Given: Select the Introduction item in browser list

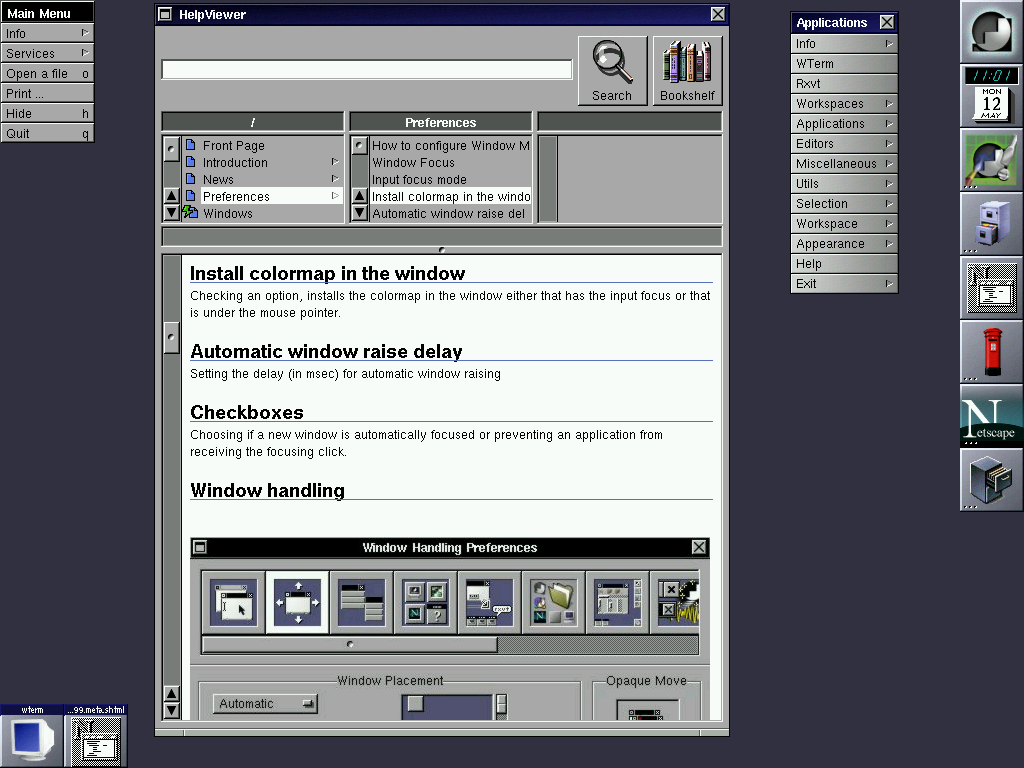Looking at the screenshot, I should click(x=236, y=163).
